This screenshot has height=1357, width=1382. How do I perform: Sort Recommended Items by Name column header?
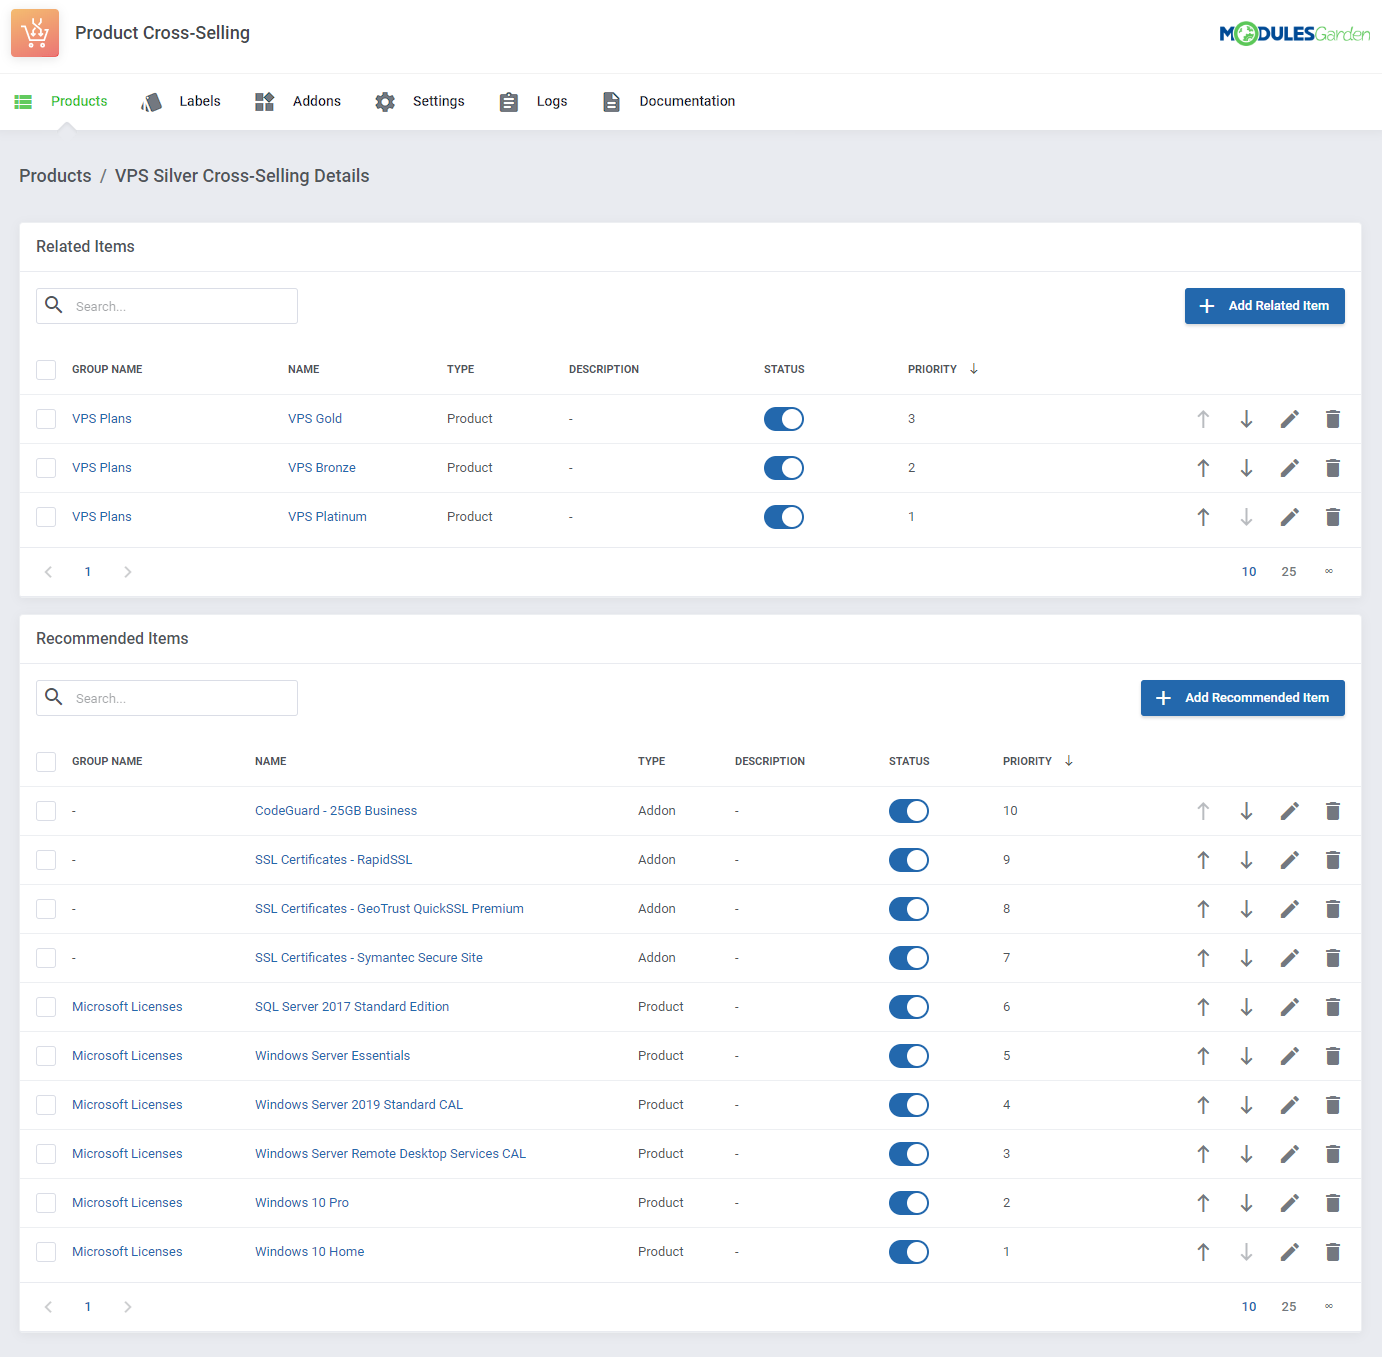coord(271,761)
